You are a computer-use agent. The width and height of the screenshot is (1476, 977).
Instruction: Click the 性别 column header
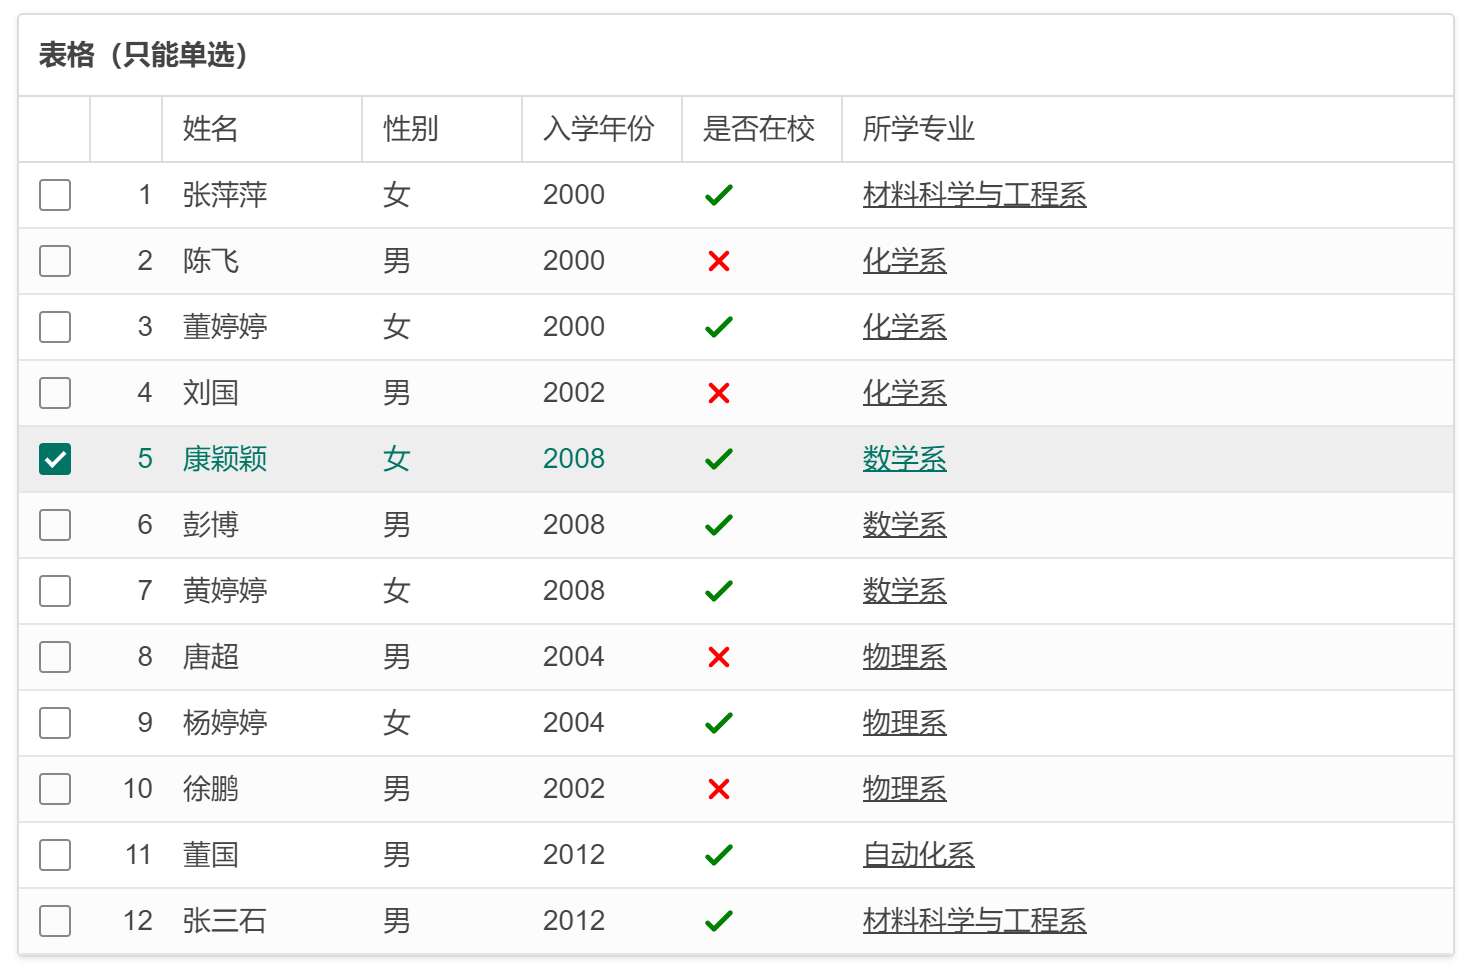[442, 129]
